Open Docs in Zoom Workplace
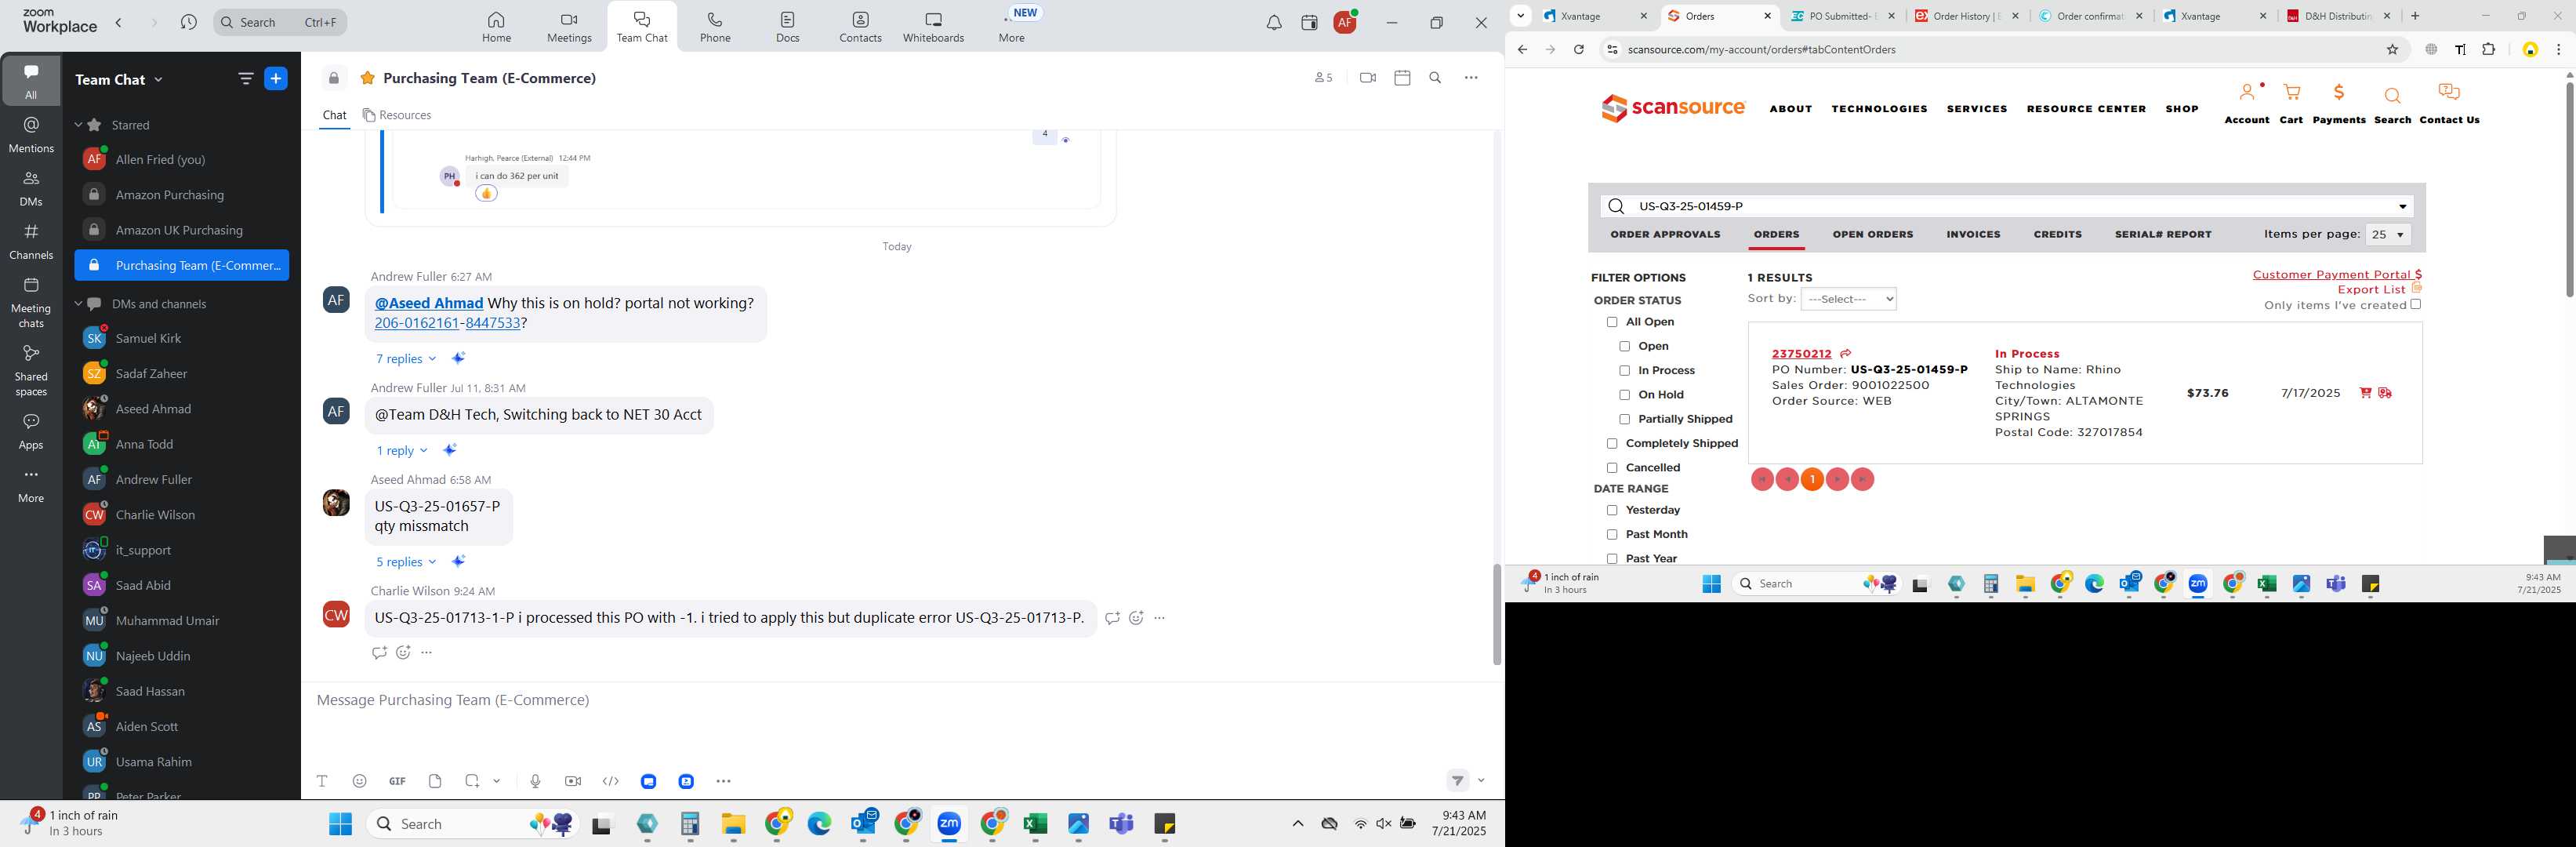 [788, 27]
